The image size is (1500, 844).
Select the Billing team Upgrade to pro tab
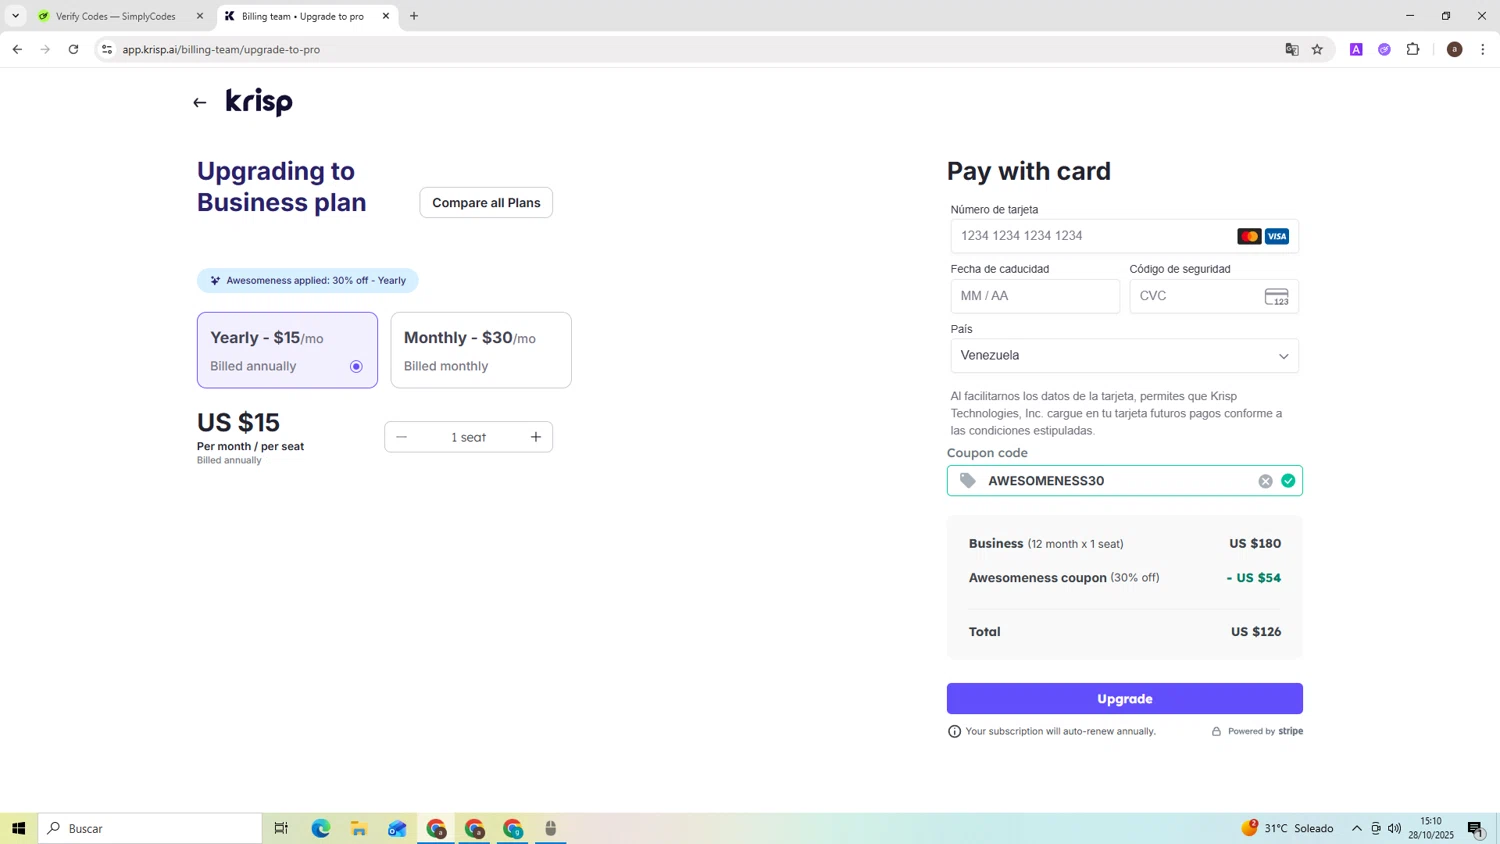[302, 16]
